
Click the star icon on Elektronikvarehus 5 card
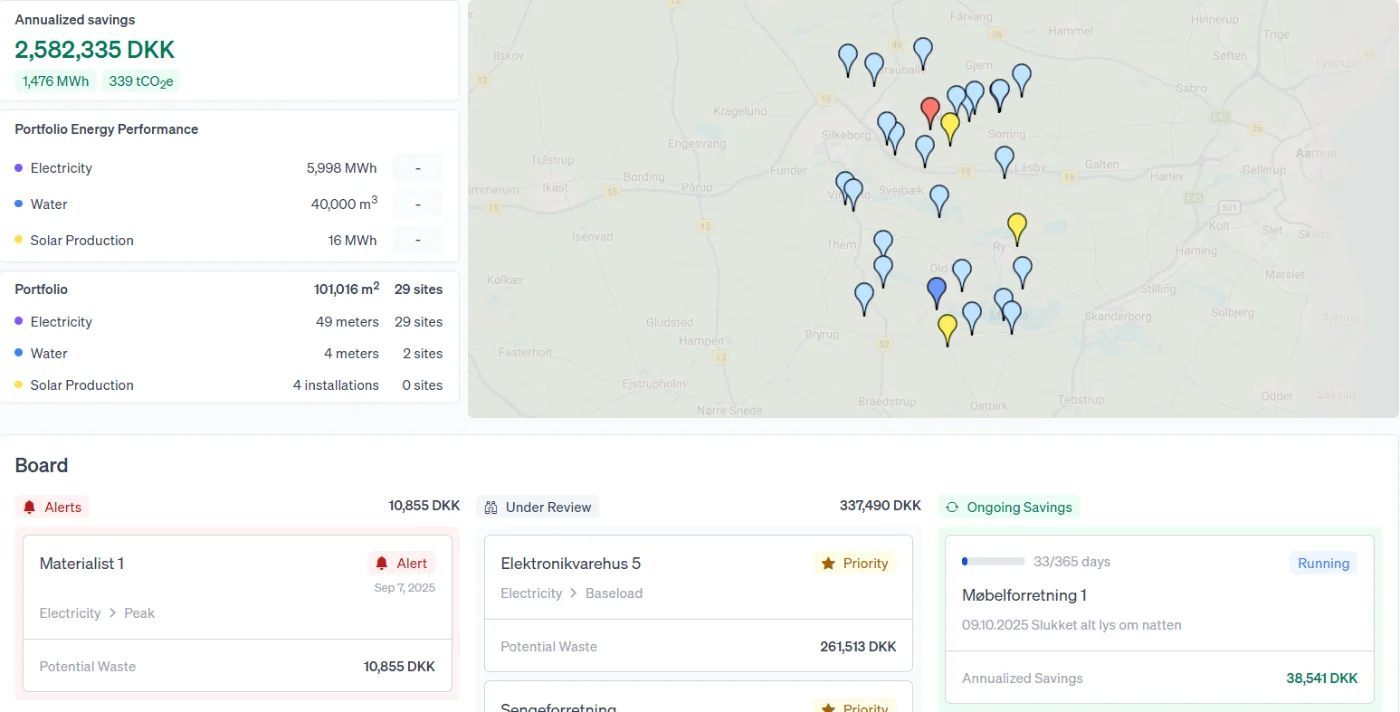(828, 563)
